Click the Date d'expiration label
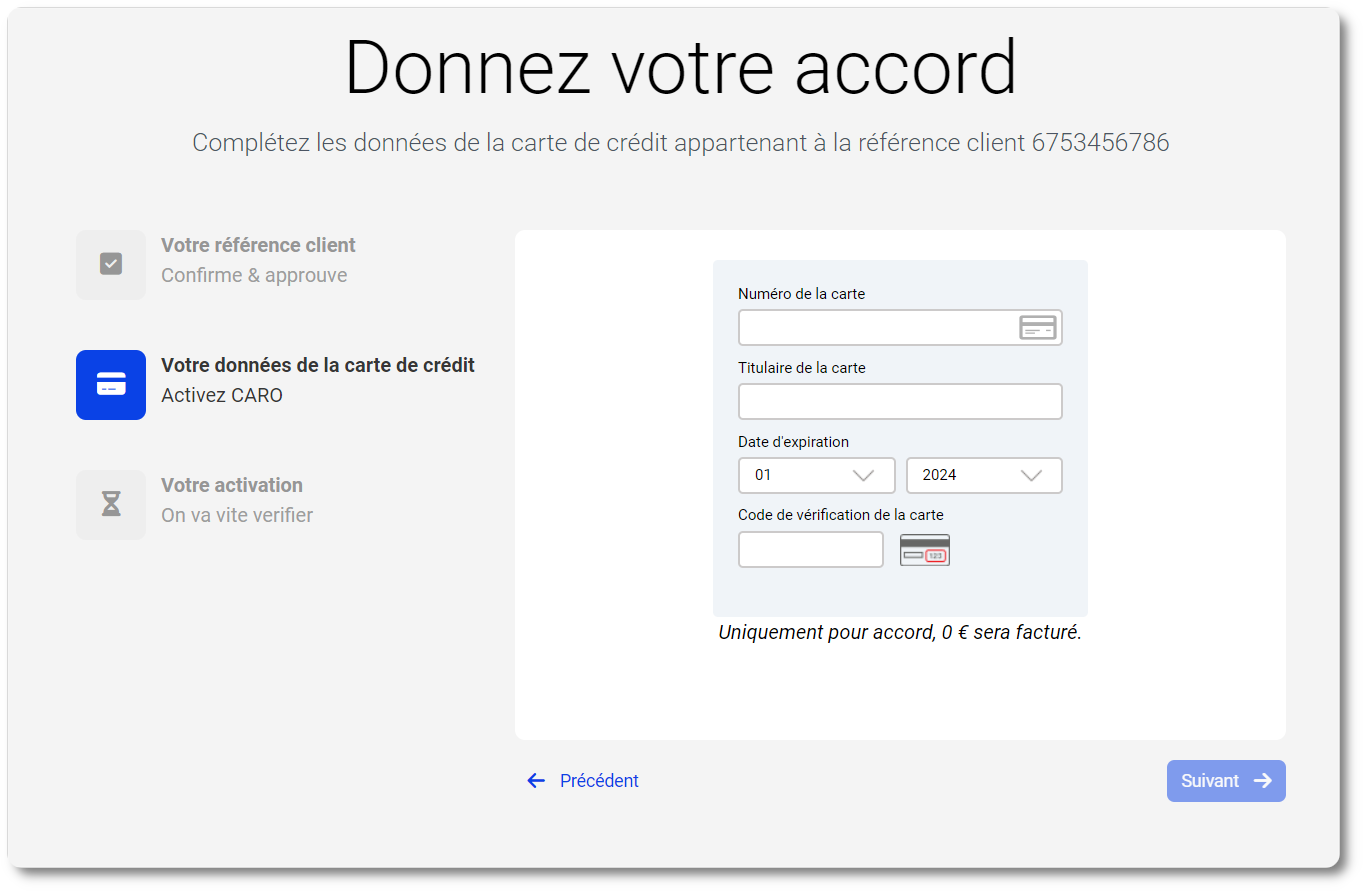This screenshot has height=891, width=1363. [x=793, y=442]
